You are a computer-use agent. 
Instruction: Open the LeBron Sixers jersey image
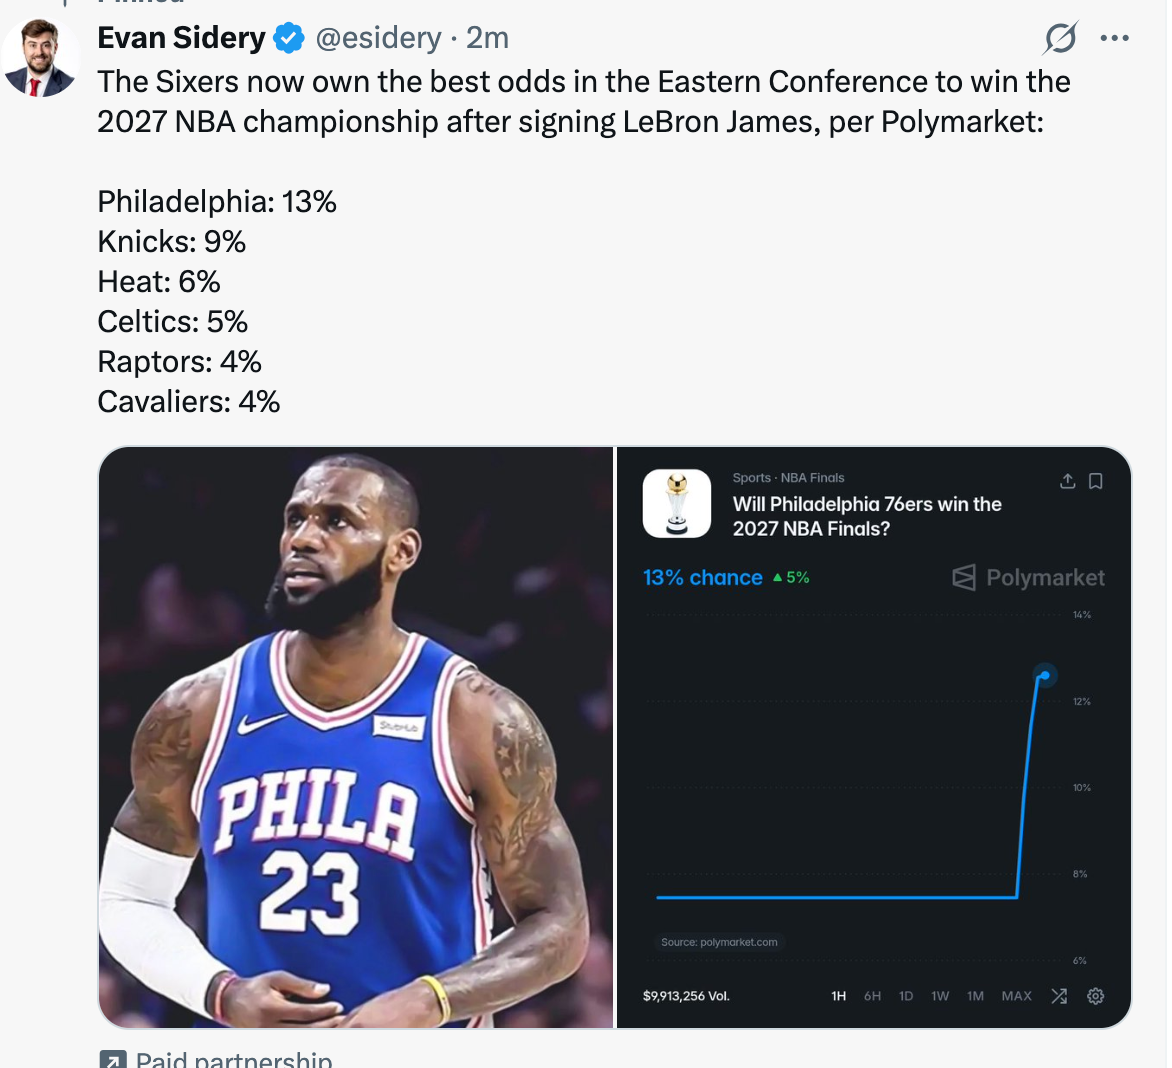pos(356,737)
